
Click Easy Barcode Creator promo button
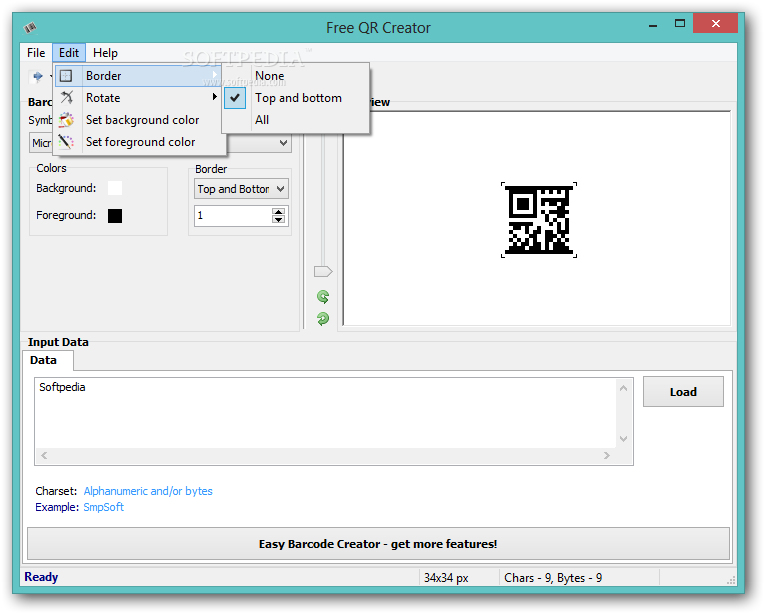point(378,544)
